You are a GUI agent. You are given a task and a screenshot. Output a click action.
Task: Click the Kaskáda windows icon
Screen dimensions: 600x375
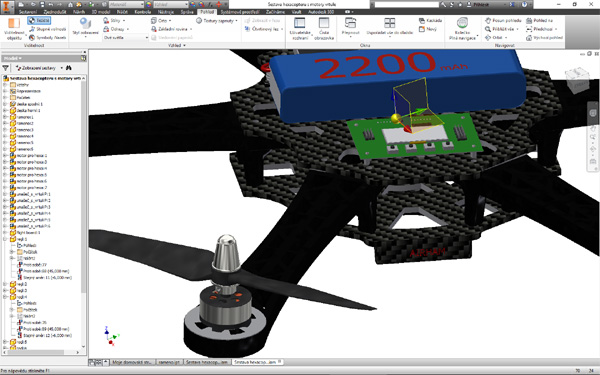pyautogui.click(x=430, y=21)
